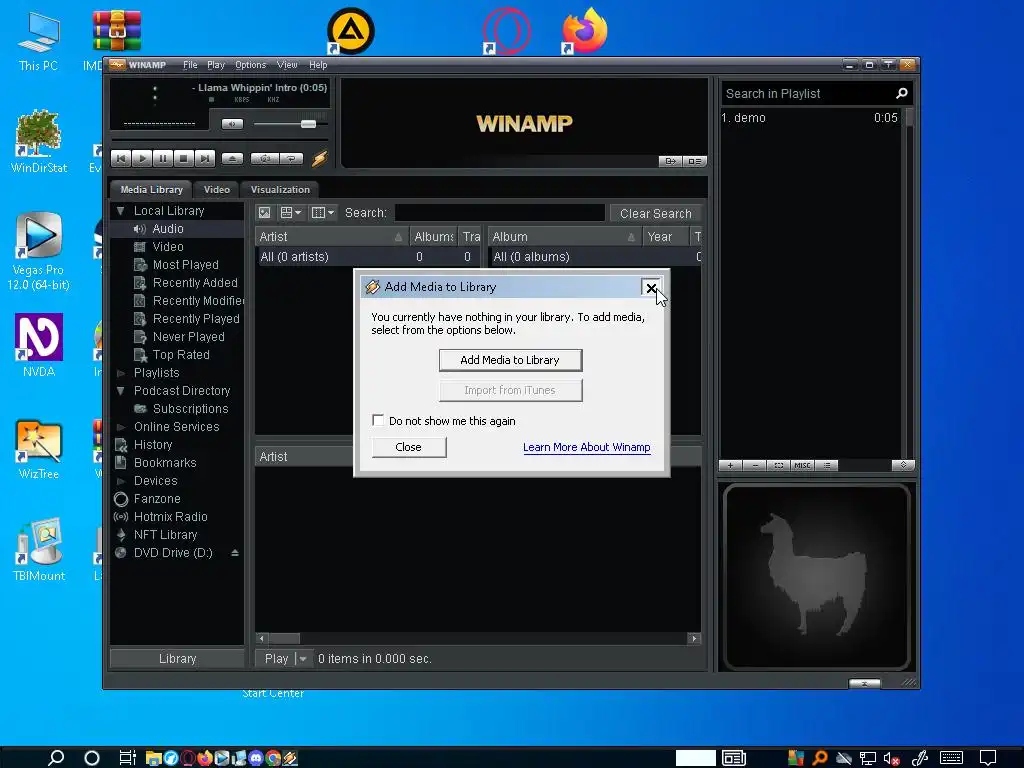Expand the Playlists tree node
Viewport: 1024px width, 768px height.
[120, 373]
